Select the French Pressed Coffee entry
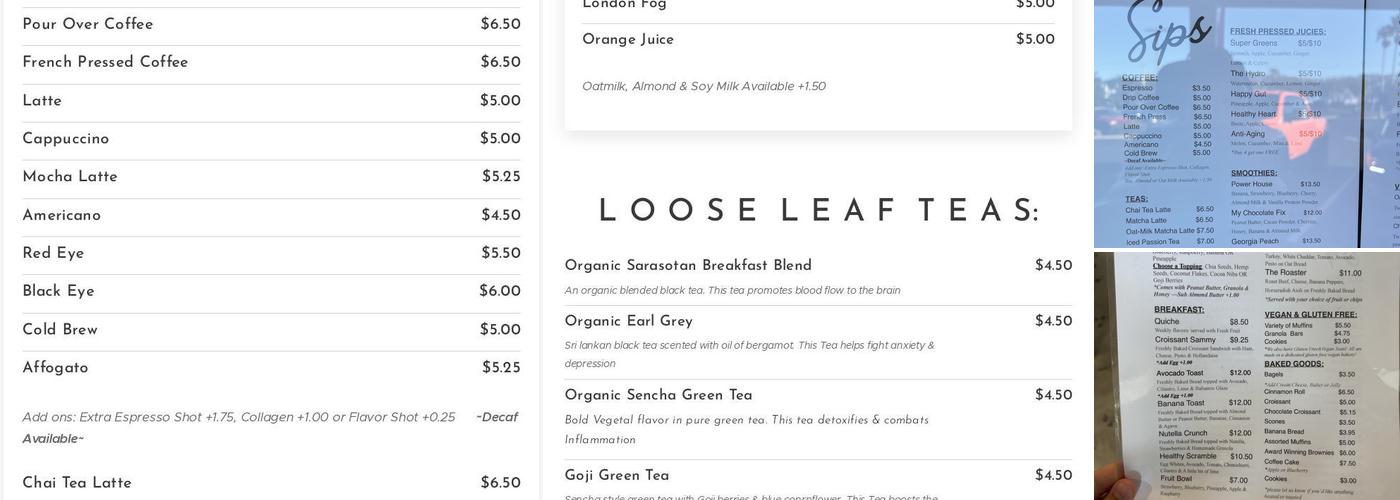This screenshot has width=1400, height=500. 105,63
